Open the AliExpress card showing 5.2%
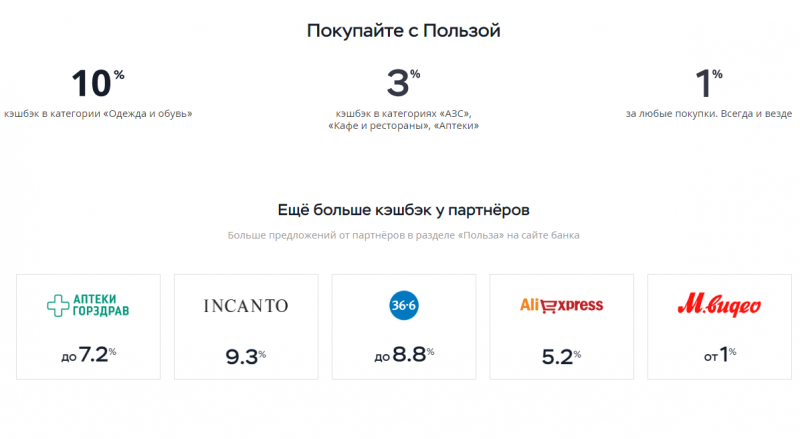This screenshot has height=439, width=800. tap(561, 327)
